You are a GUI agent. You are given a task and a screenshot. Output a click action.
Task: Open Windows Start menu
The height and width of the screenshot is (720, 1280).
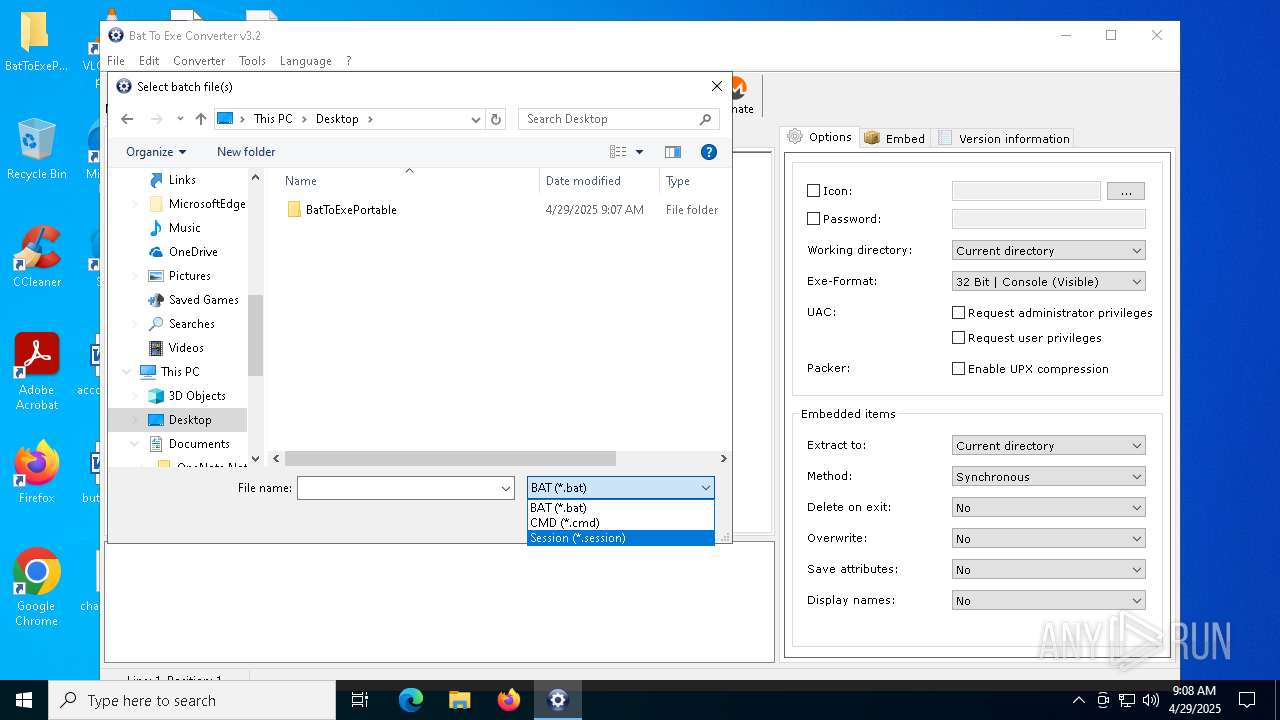pyautogui.click(x=24, y=700)
